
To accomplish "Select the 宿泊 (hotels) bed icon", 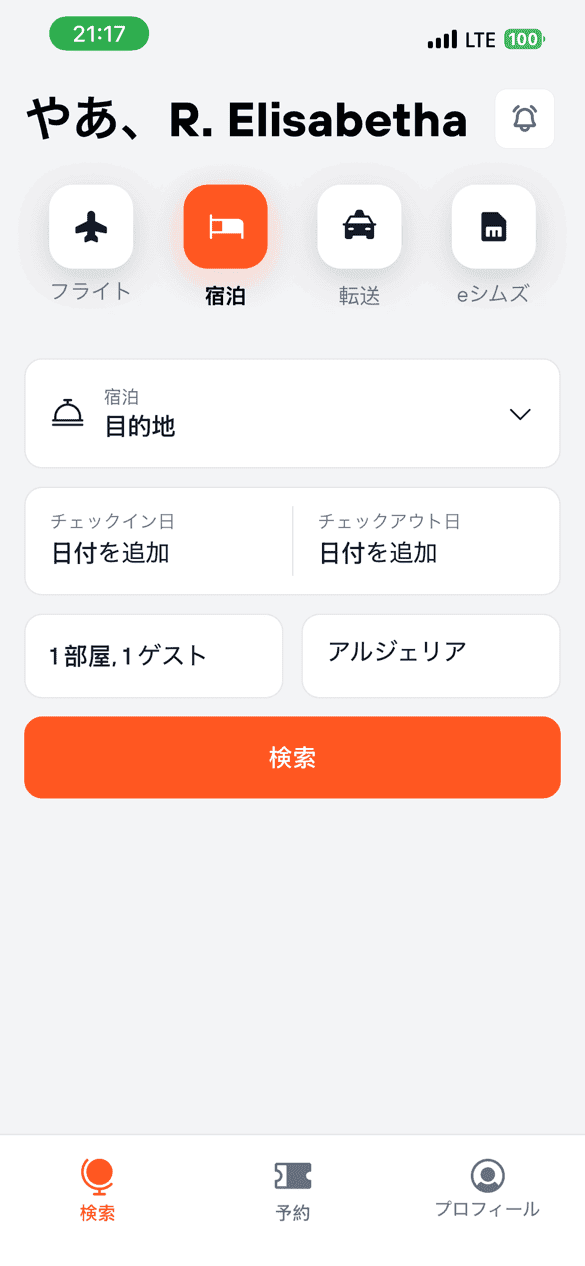I will pos(225,227).
